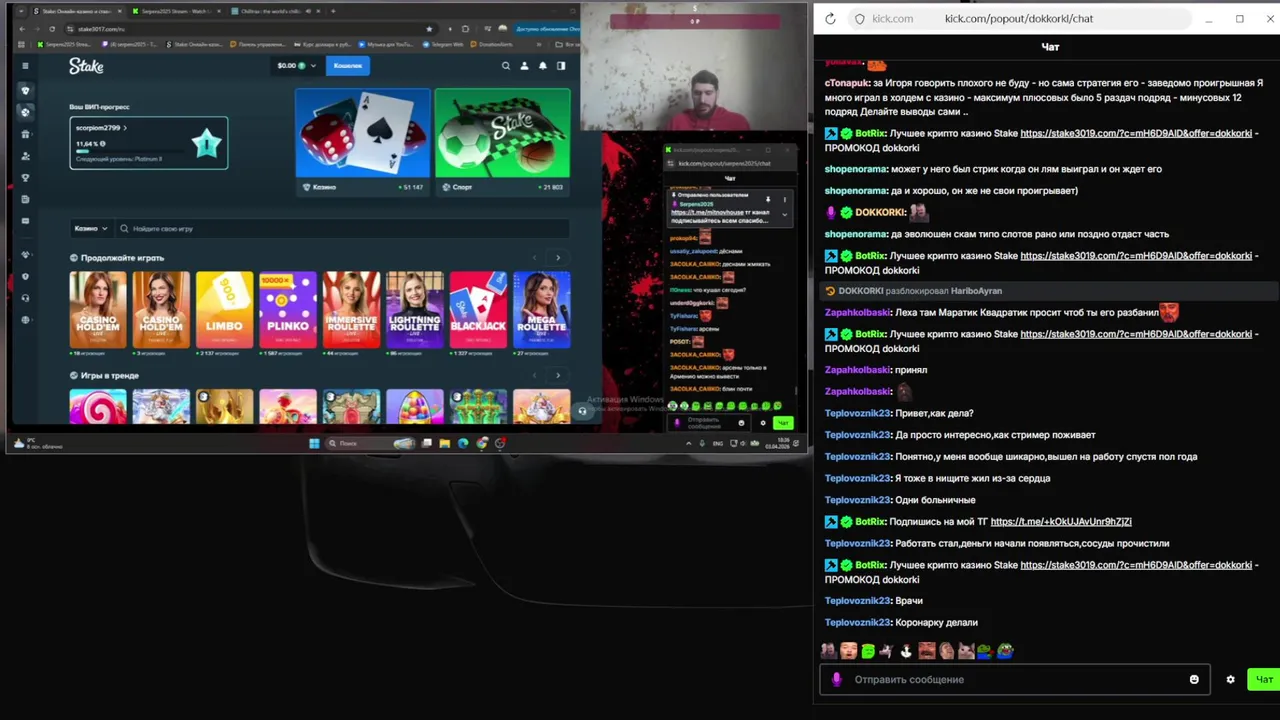Select the casino icon in Stake sidebar
The image size is (1280, 720).
(25, 91)
